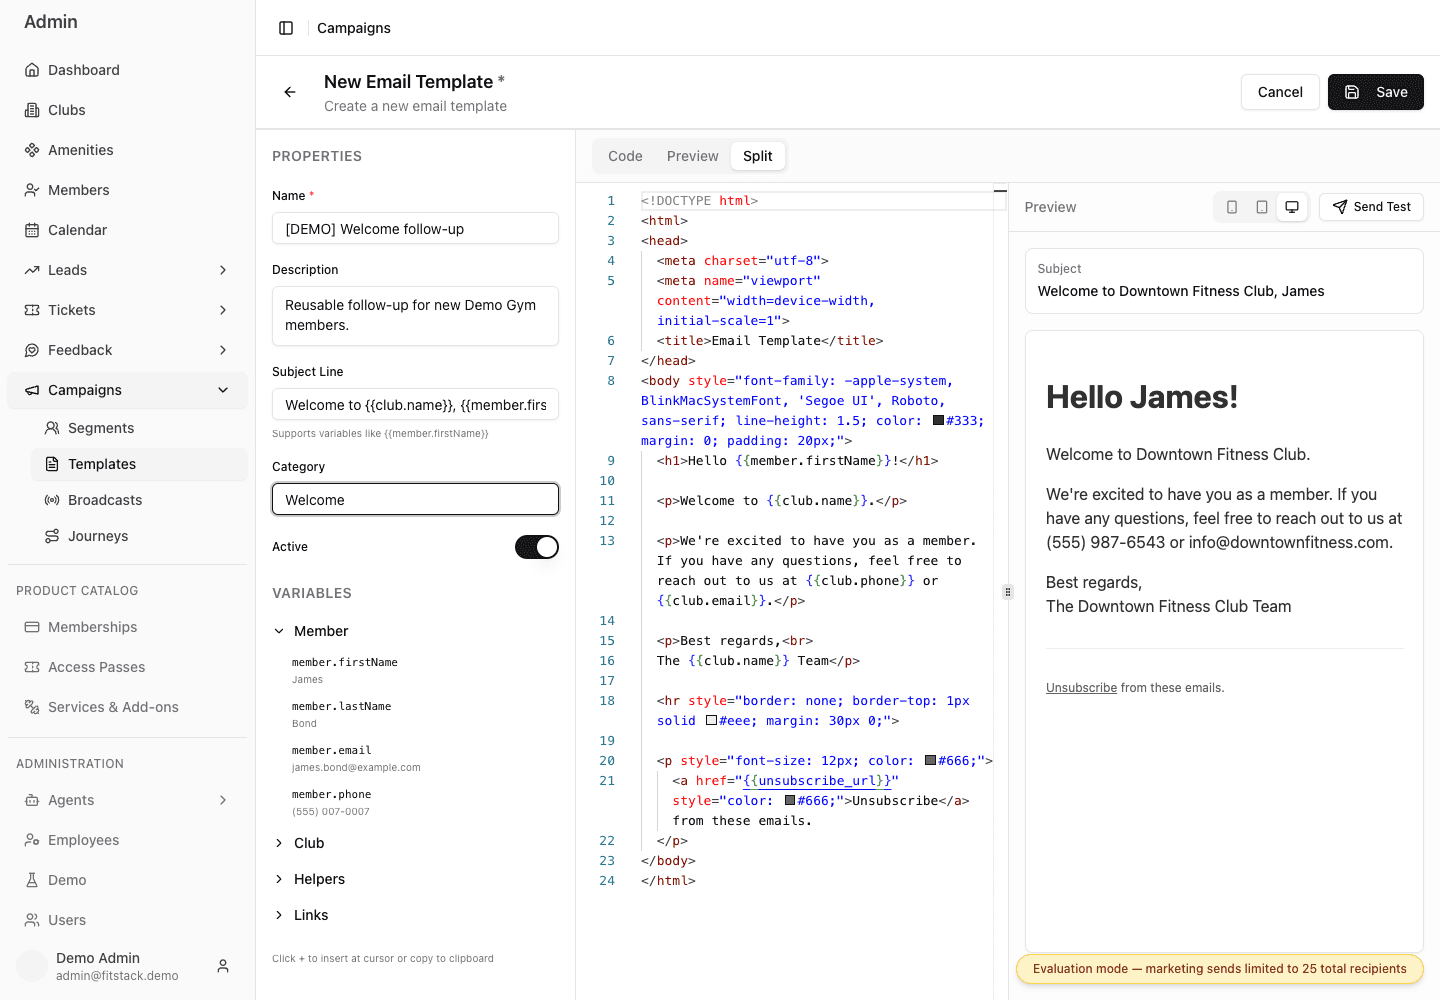1440x1000 pixels.
Task: Click the Agents bot icon
Action: coord(32,800)
